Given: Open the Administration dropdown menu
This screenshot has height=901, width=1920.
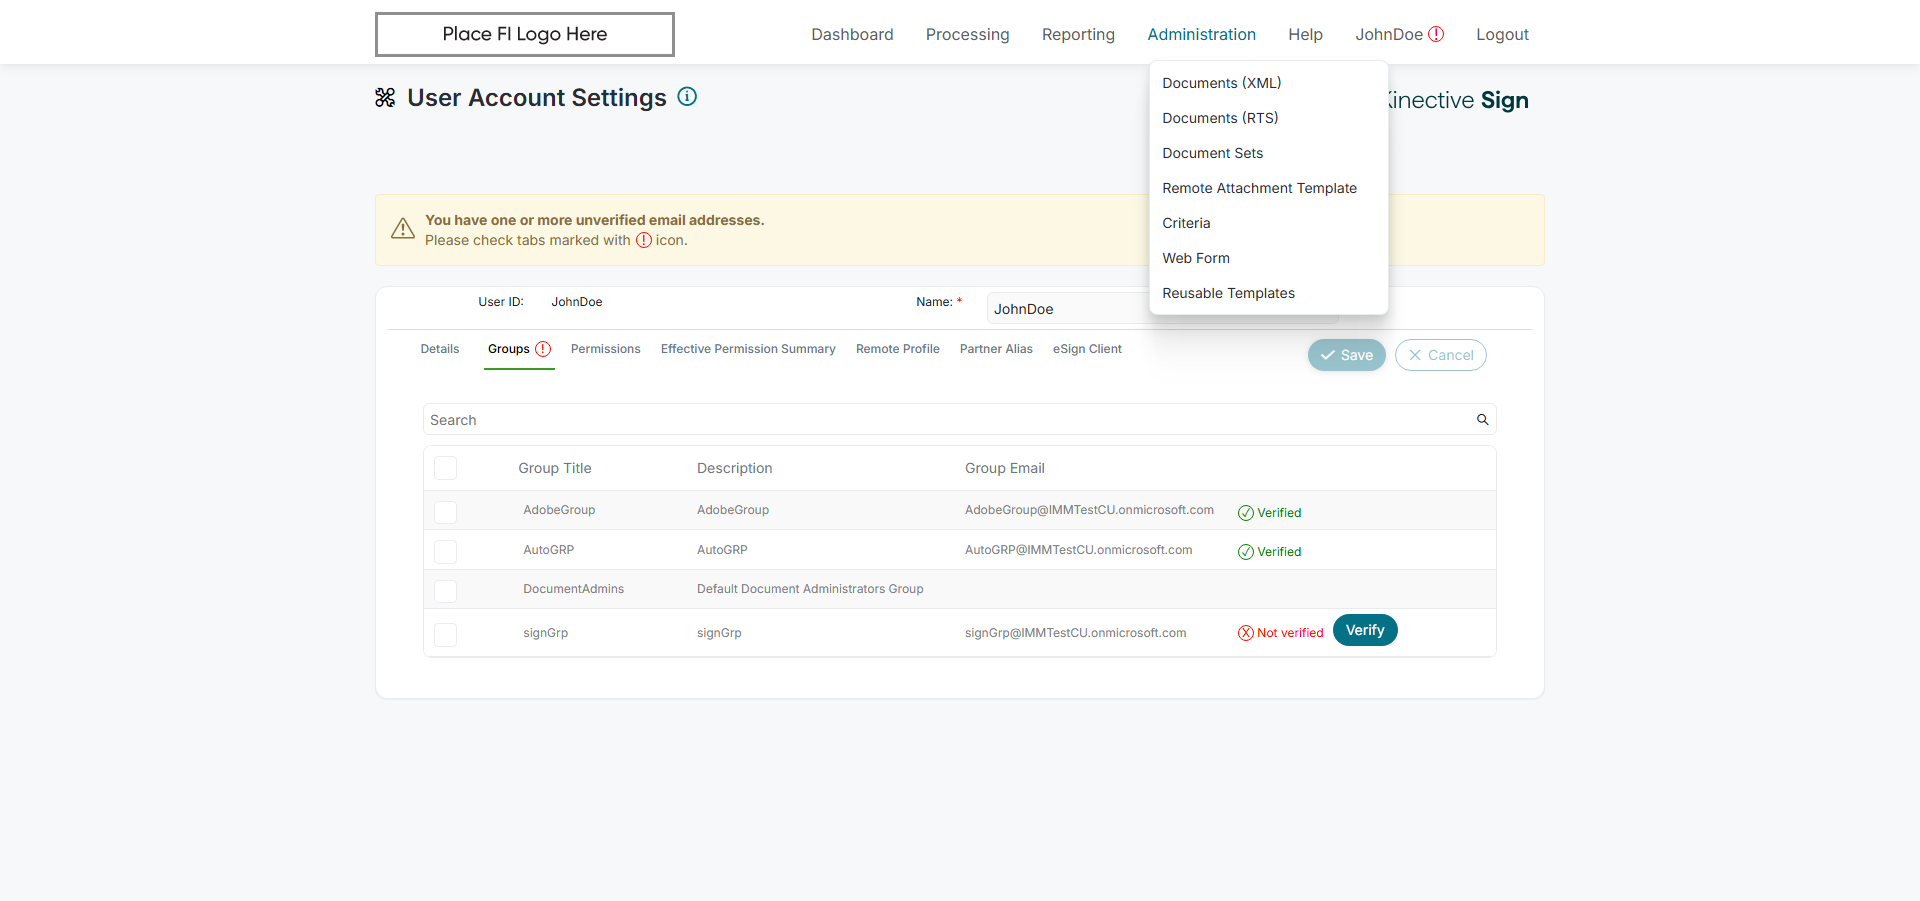Looking at the screenshot, I should (1201, 34).
